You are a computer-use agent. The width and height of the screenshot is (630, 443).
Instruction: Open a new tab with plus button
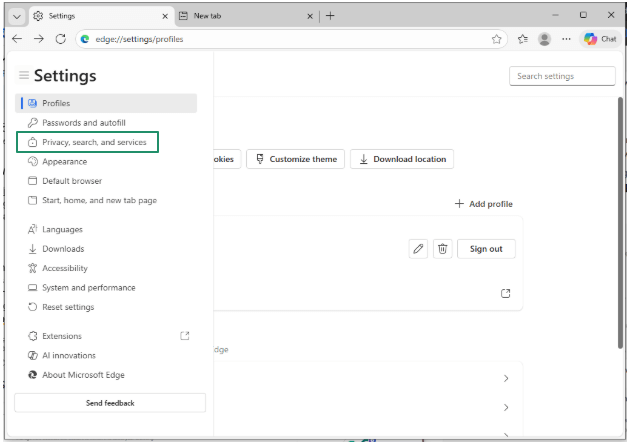pos(330,16)
